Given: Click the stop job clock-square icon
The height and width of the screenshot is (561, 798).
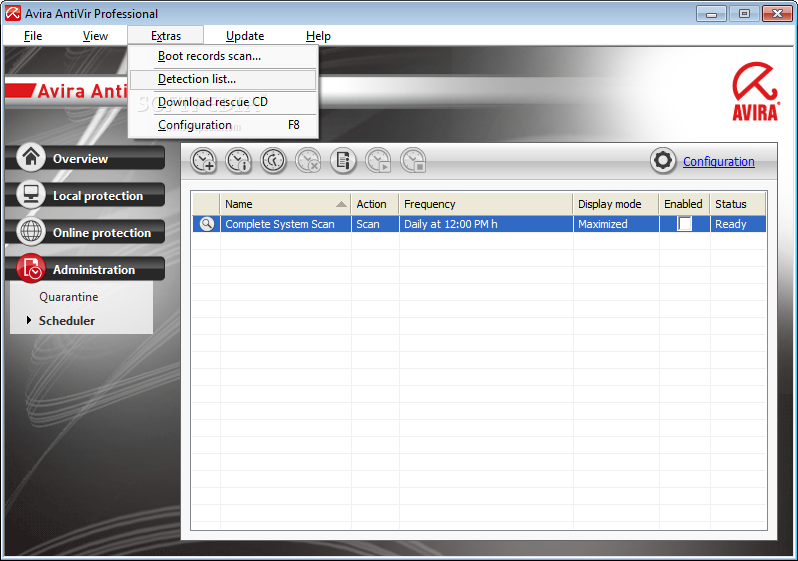Looking at the screenshot, I should 413,161.
